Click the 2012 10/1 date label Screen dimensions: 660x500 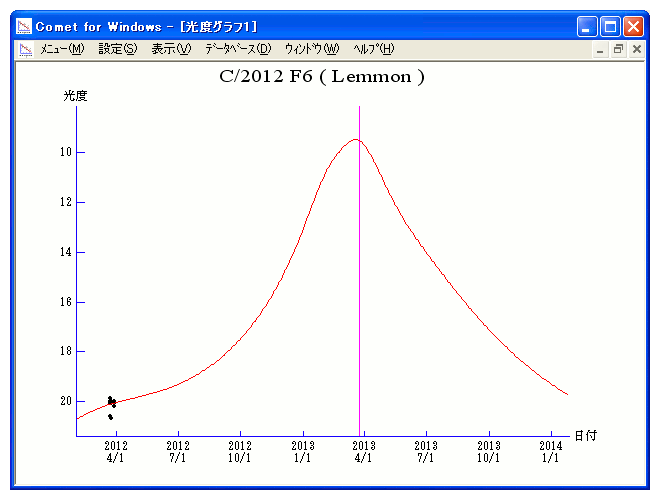click(240, 452)
